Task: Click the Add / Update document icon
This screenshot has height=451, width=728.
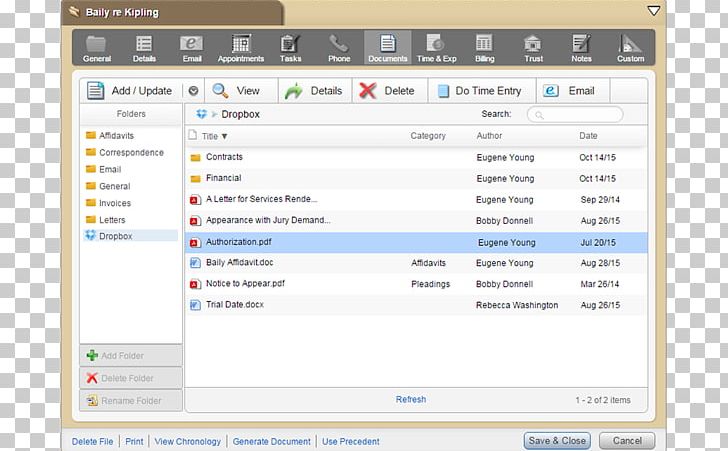Action: pos(96,91)
